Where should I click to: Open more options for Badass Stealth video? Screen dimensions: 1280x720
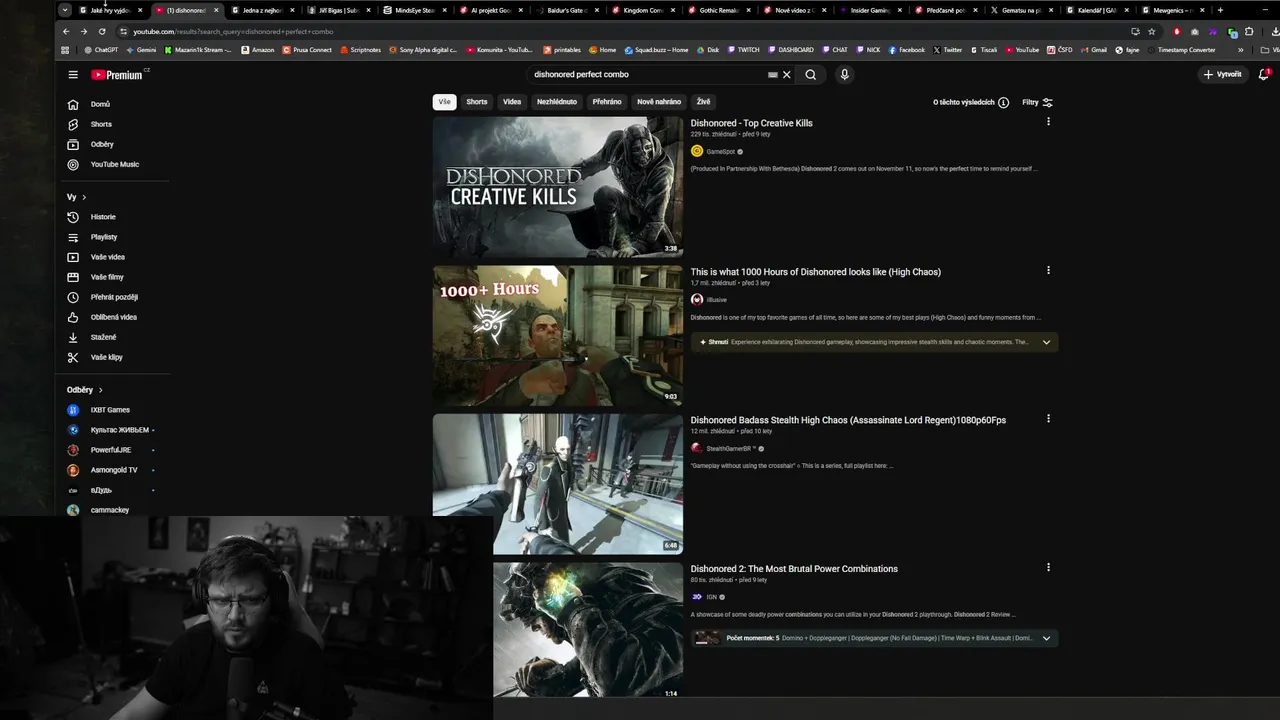1048,419
